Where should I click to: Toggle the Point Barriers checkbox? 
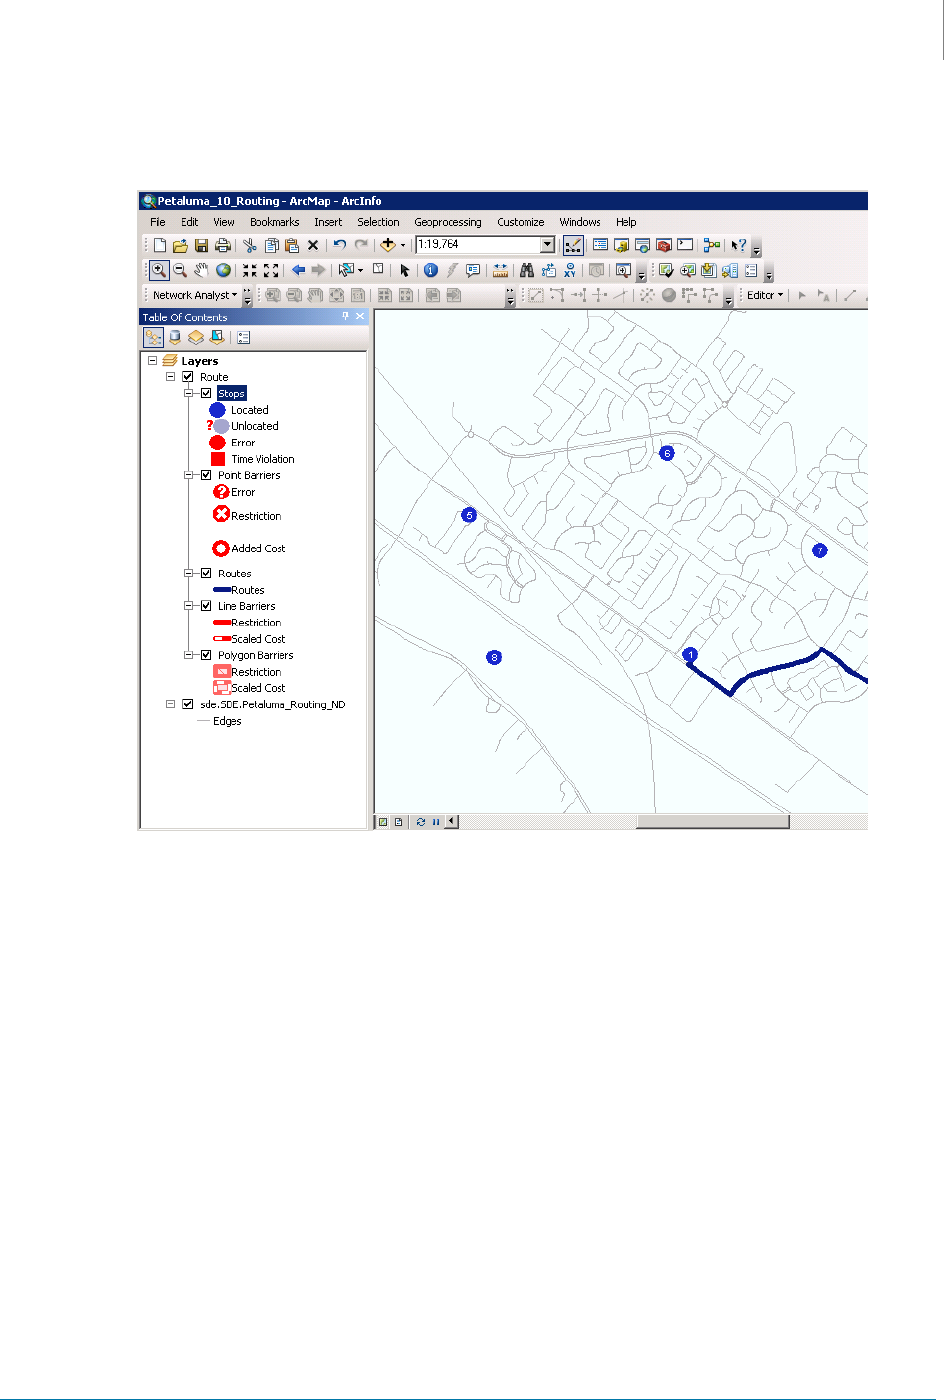pyautogui.click(x=206, y=475)
